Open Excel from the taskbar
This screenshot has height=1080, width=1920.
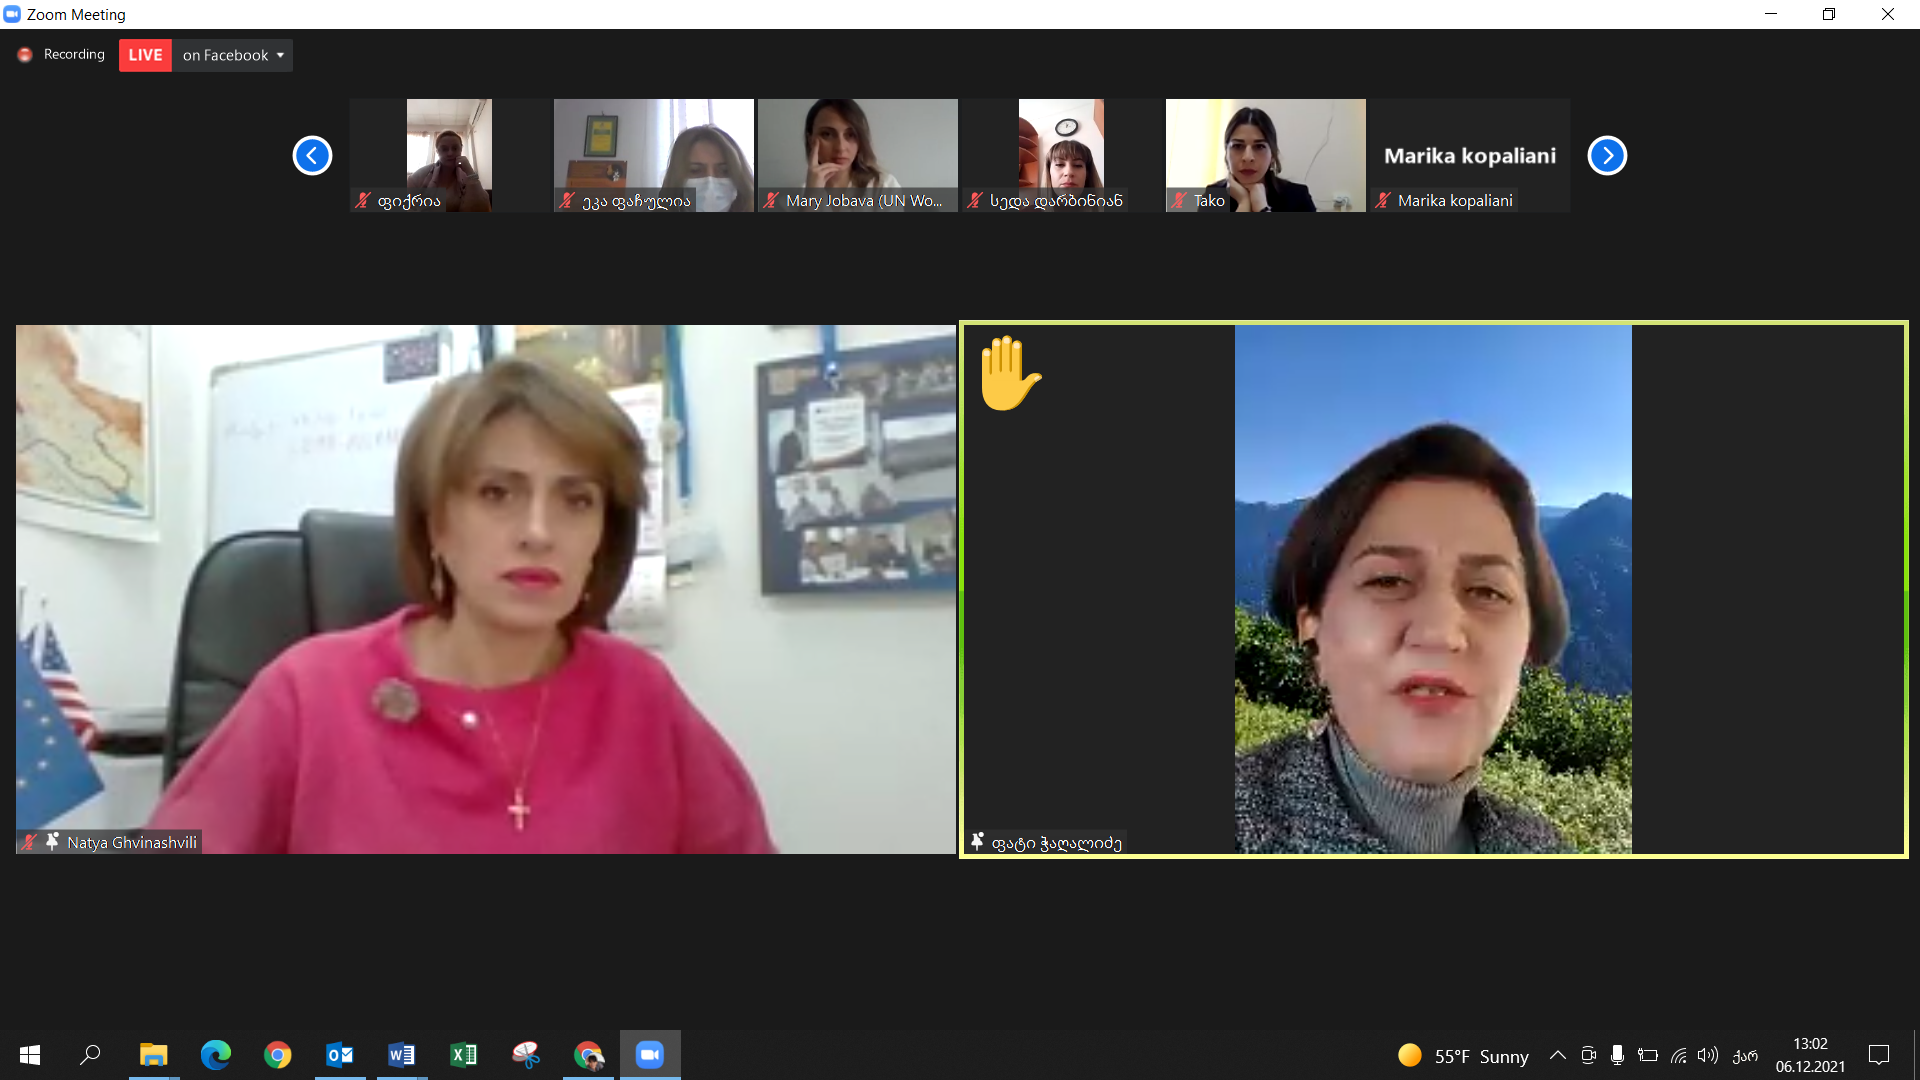[x=463, y=1055]
